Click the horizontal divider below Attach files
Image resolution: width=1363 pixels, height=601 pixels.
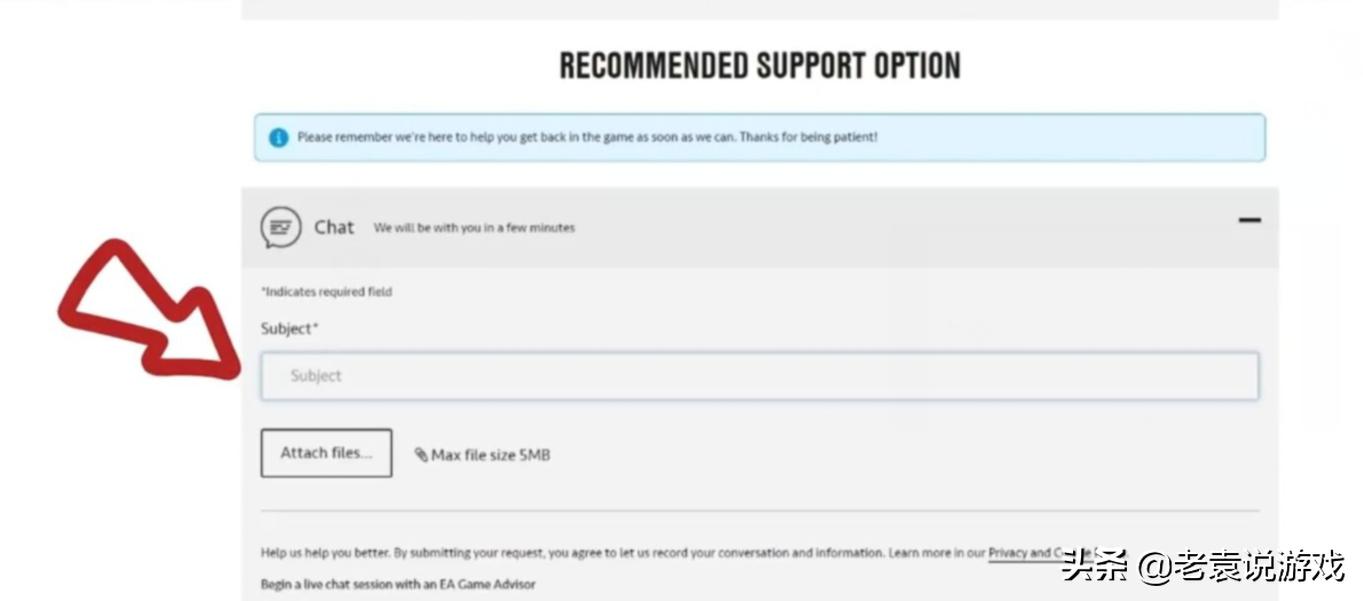759,511
